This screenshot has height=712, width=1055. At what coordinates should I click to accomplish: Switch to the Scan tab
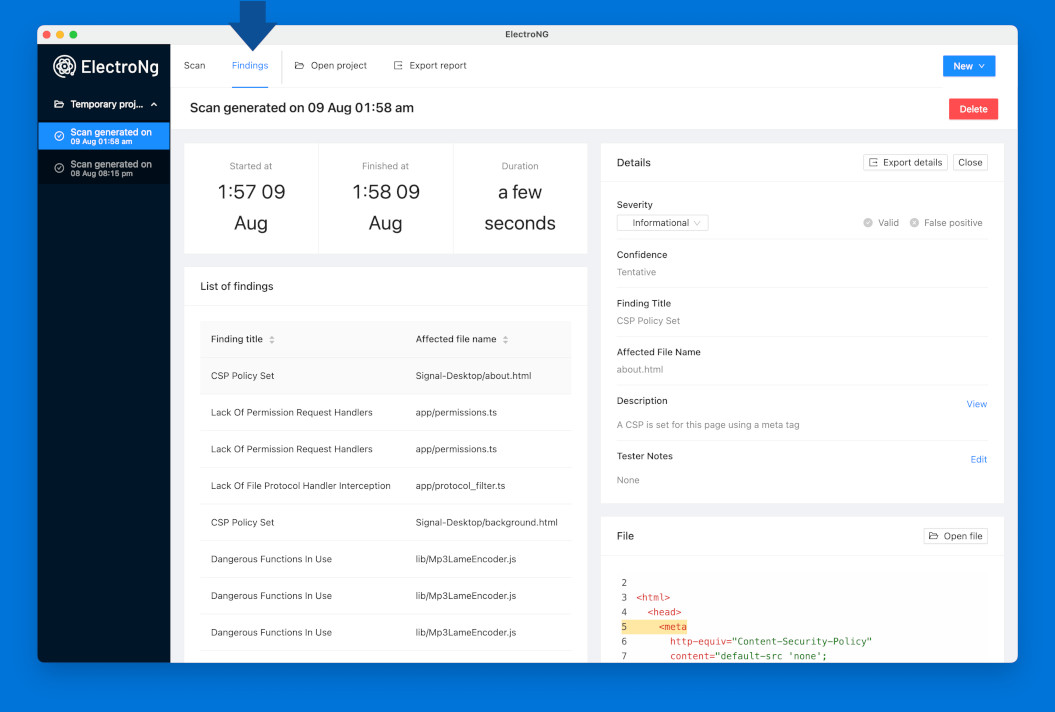click(x=194, y=65)
